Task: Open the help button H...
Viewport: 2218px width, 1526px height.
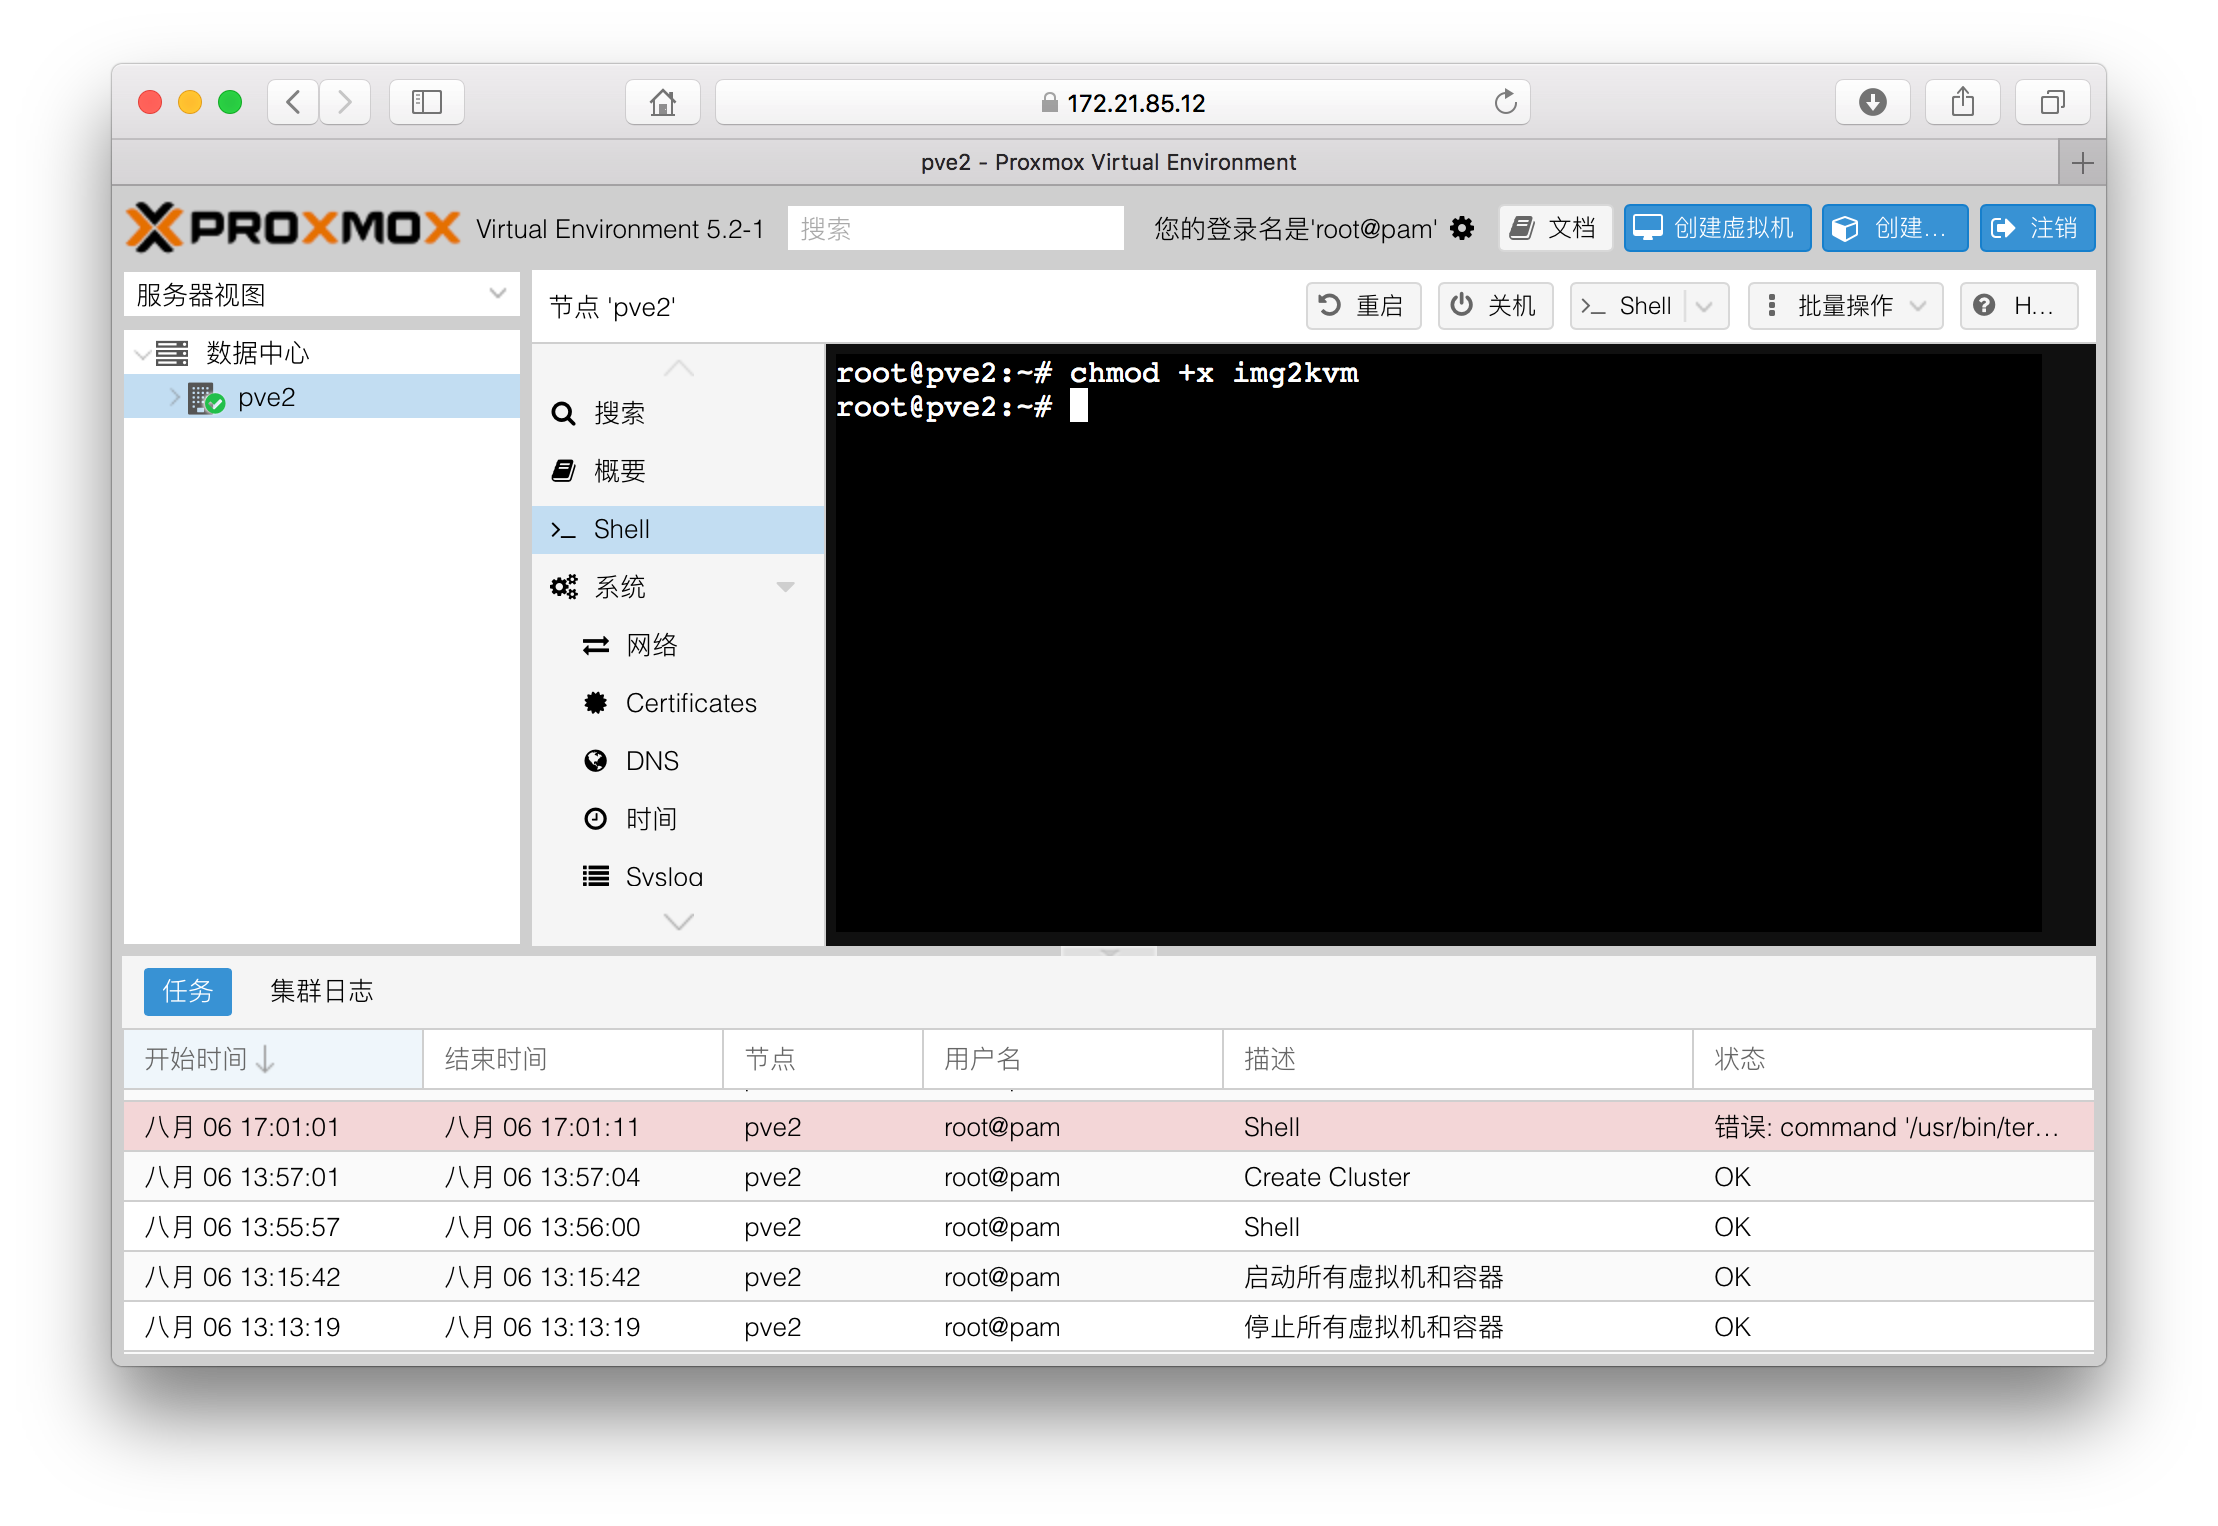Action: (x=2019, y=306)
